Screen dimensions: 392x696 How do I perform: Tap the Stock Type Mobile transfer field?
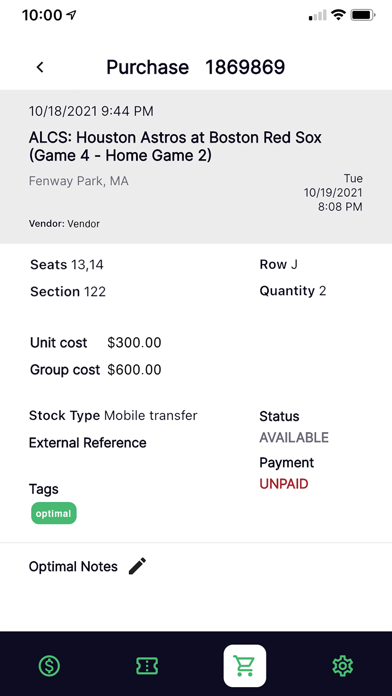pyautogui.click(x=113, y=416)
